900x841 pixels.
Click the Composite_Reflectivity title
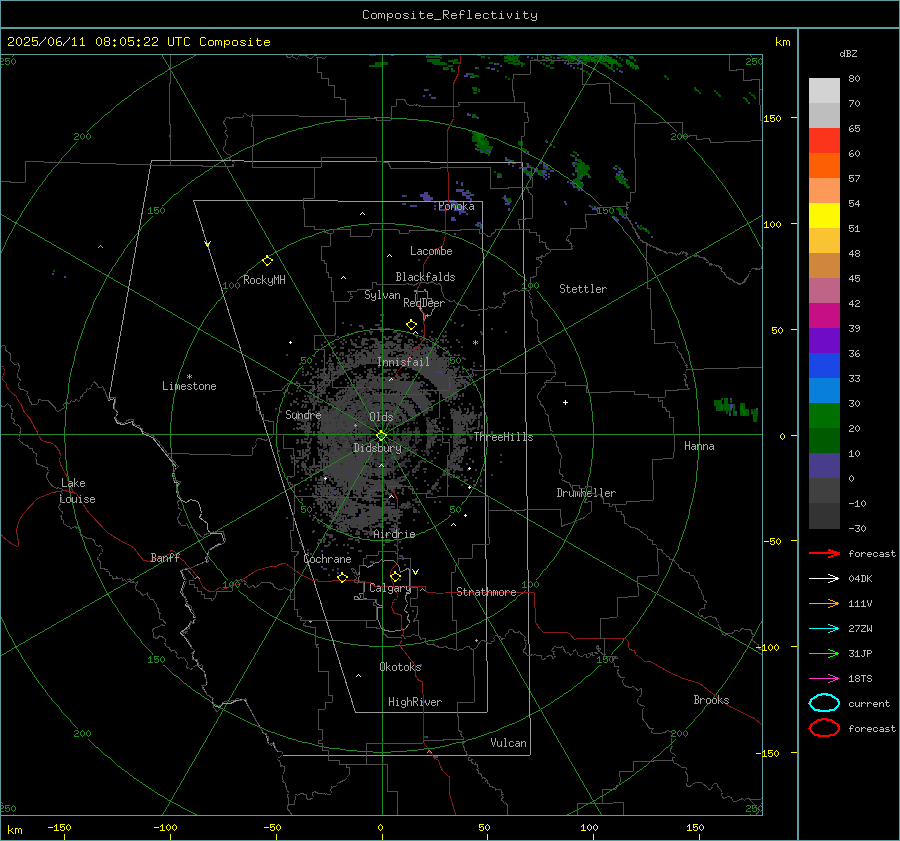point(450,15)
